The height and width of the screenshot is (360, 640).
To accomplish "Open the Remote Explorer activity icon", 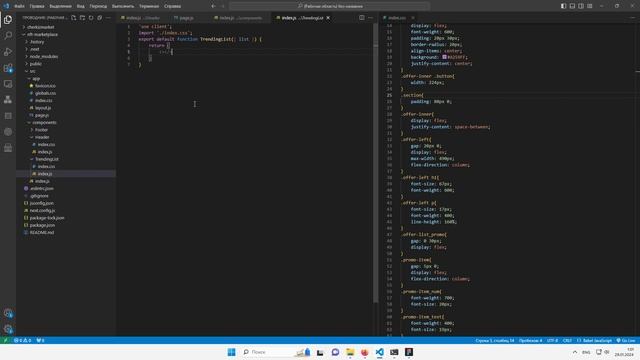I will coord(8,84).
